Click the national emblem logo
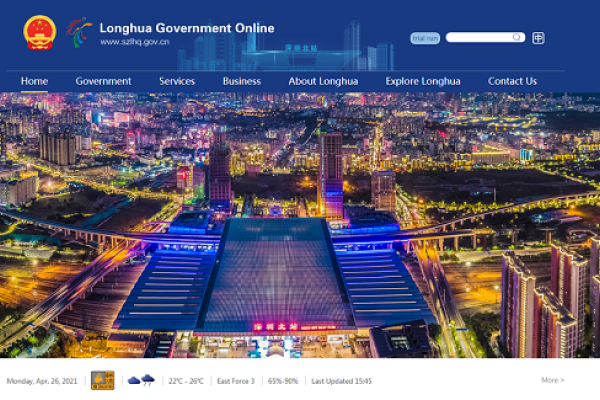600x400 pixels. (40, 33)
